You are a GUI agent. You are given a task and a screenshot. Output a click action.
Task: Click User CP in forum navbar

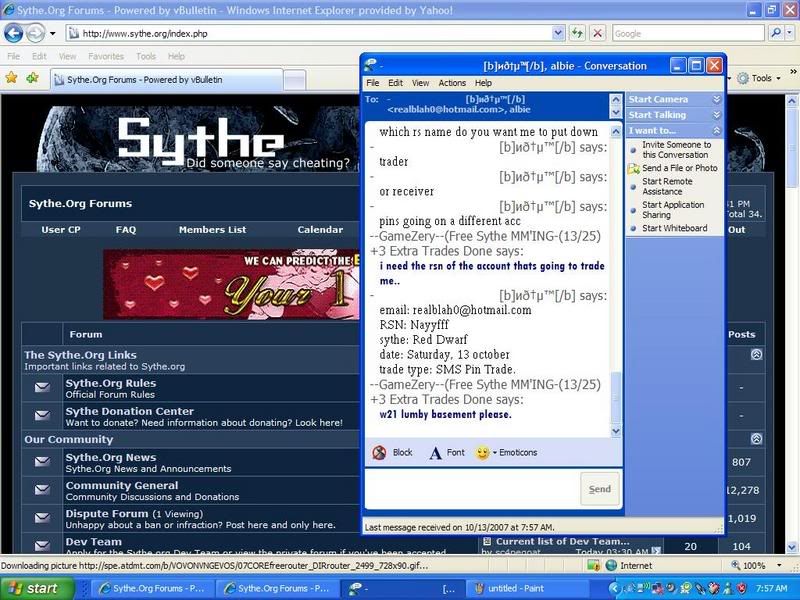point(61,230)
